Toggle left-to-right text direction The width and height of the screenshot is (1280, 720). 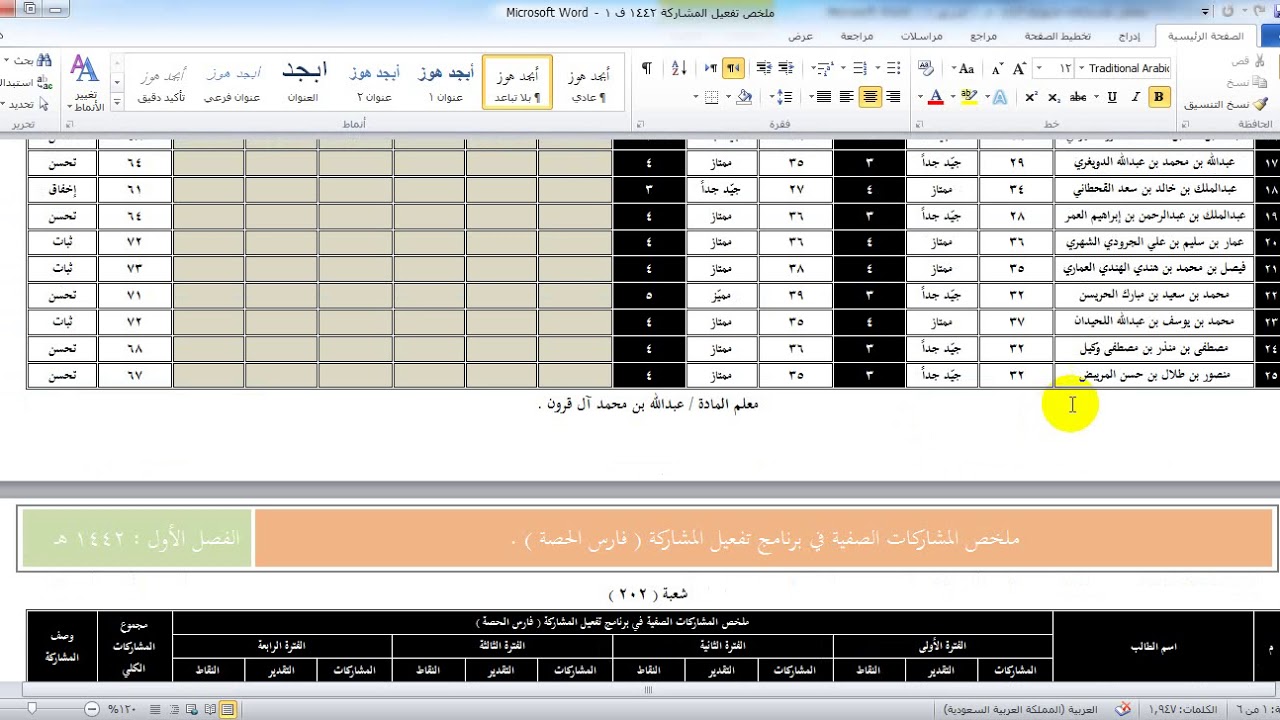click(711, 68)
